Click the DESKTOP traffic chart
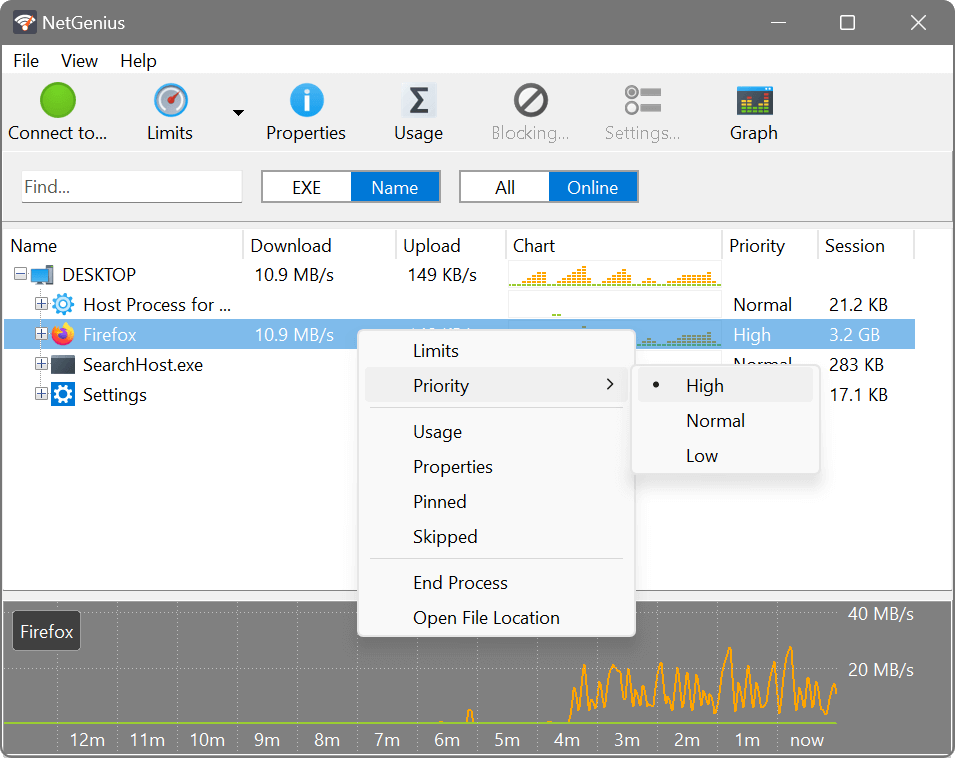Viewport: 955px width, 758px height. pyautogui.click(x=615, y=275)
